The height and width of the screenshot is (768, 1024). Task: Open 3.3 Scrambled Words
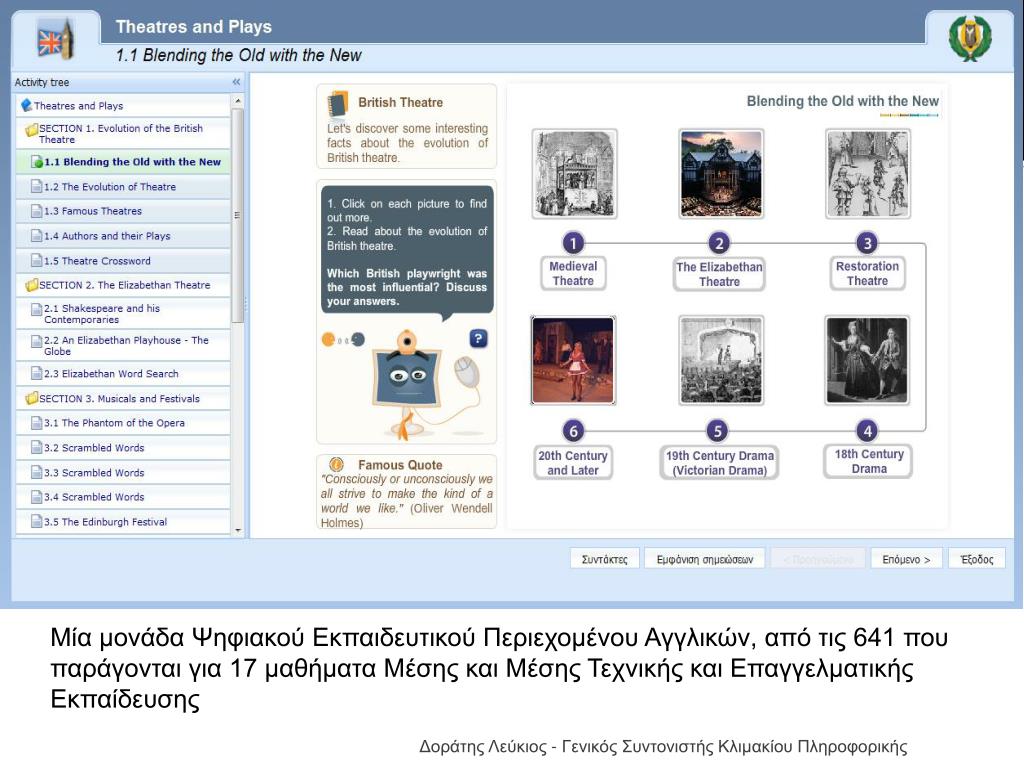point(123,473)
